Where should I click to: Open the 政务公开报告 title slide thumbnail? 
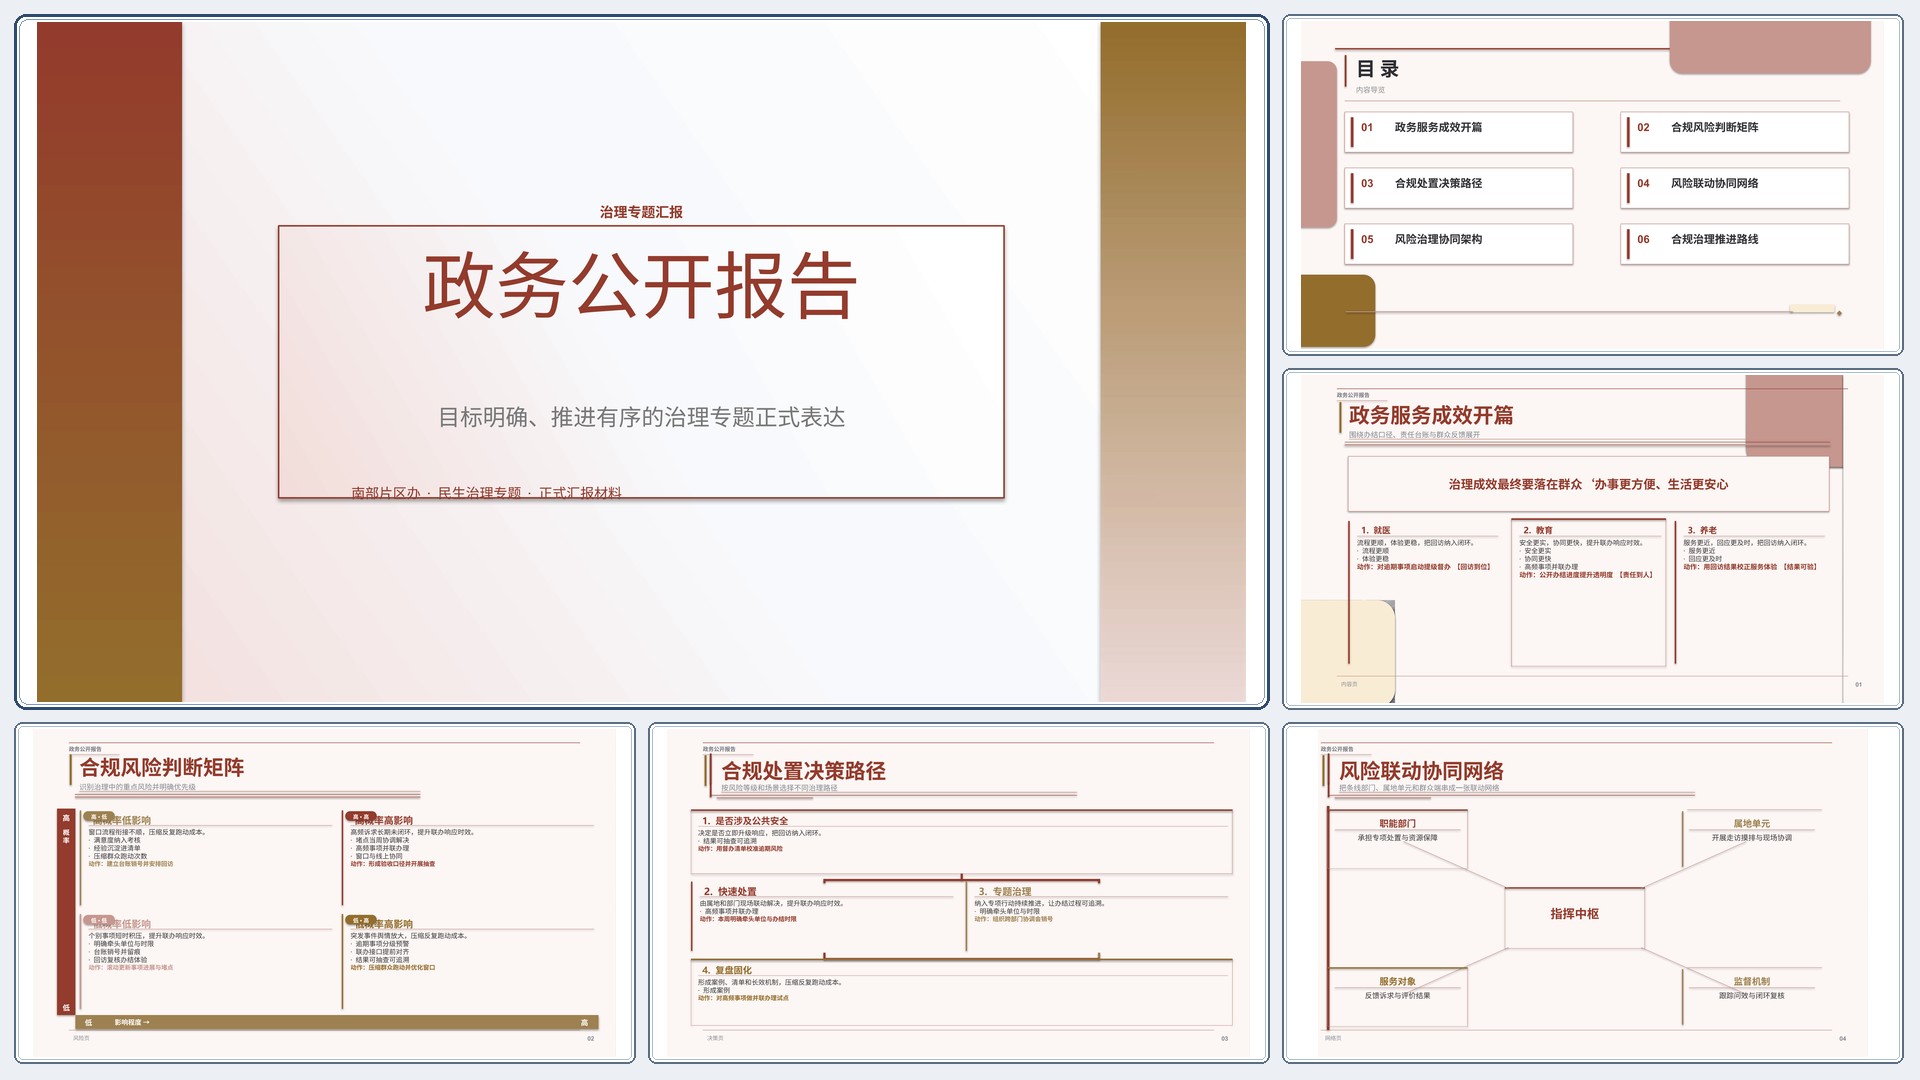tap(641, 362)
